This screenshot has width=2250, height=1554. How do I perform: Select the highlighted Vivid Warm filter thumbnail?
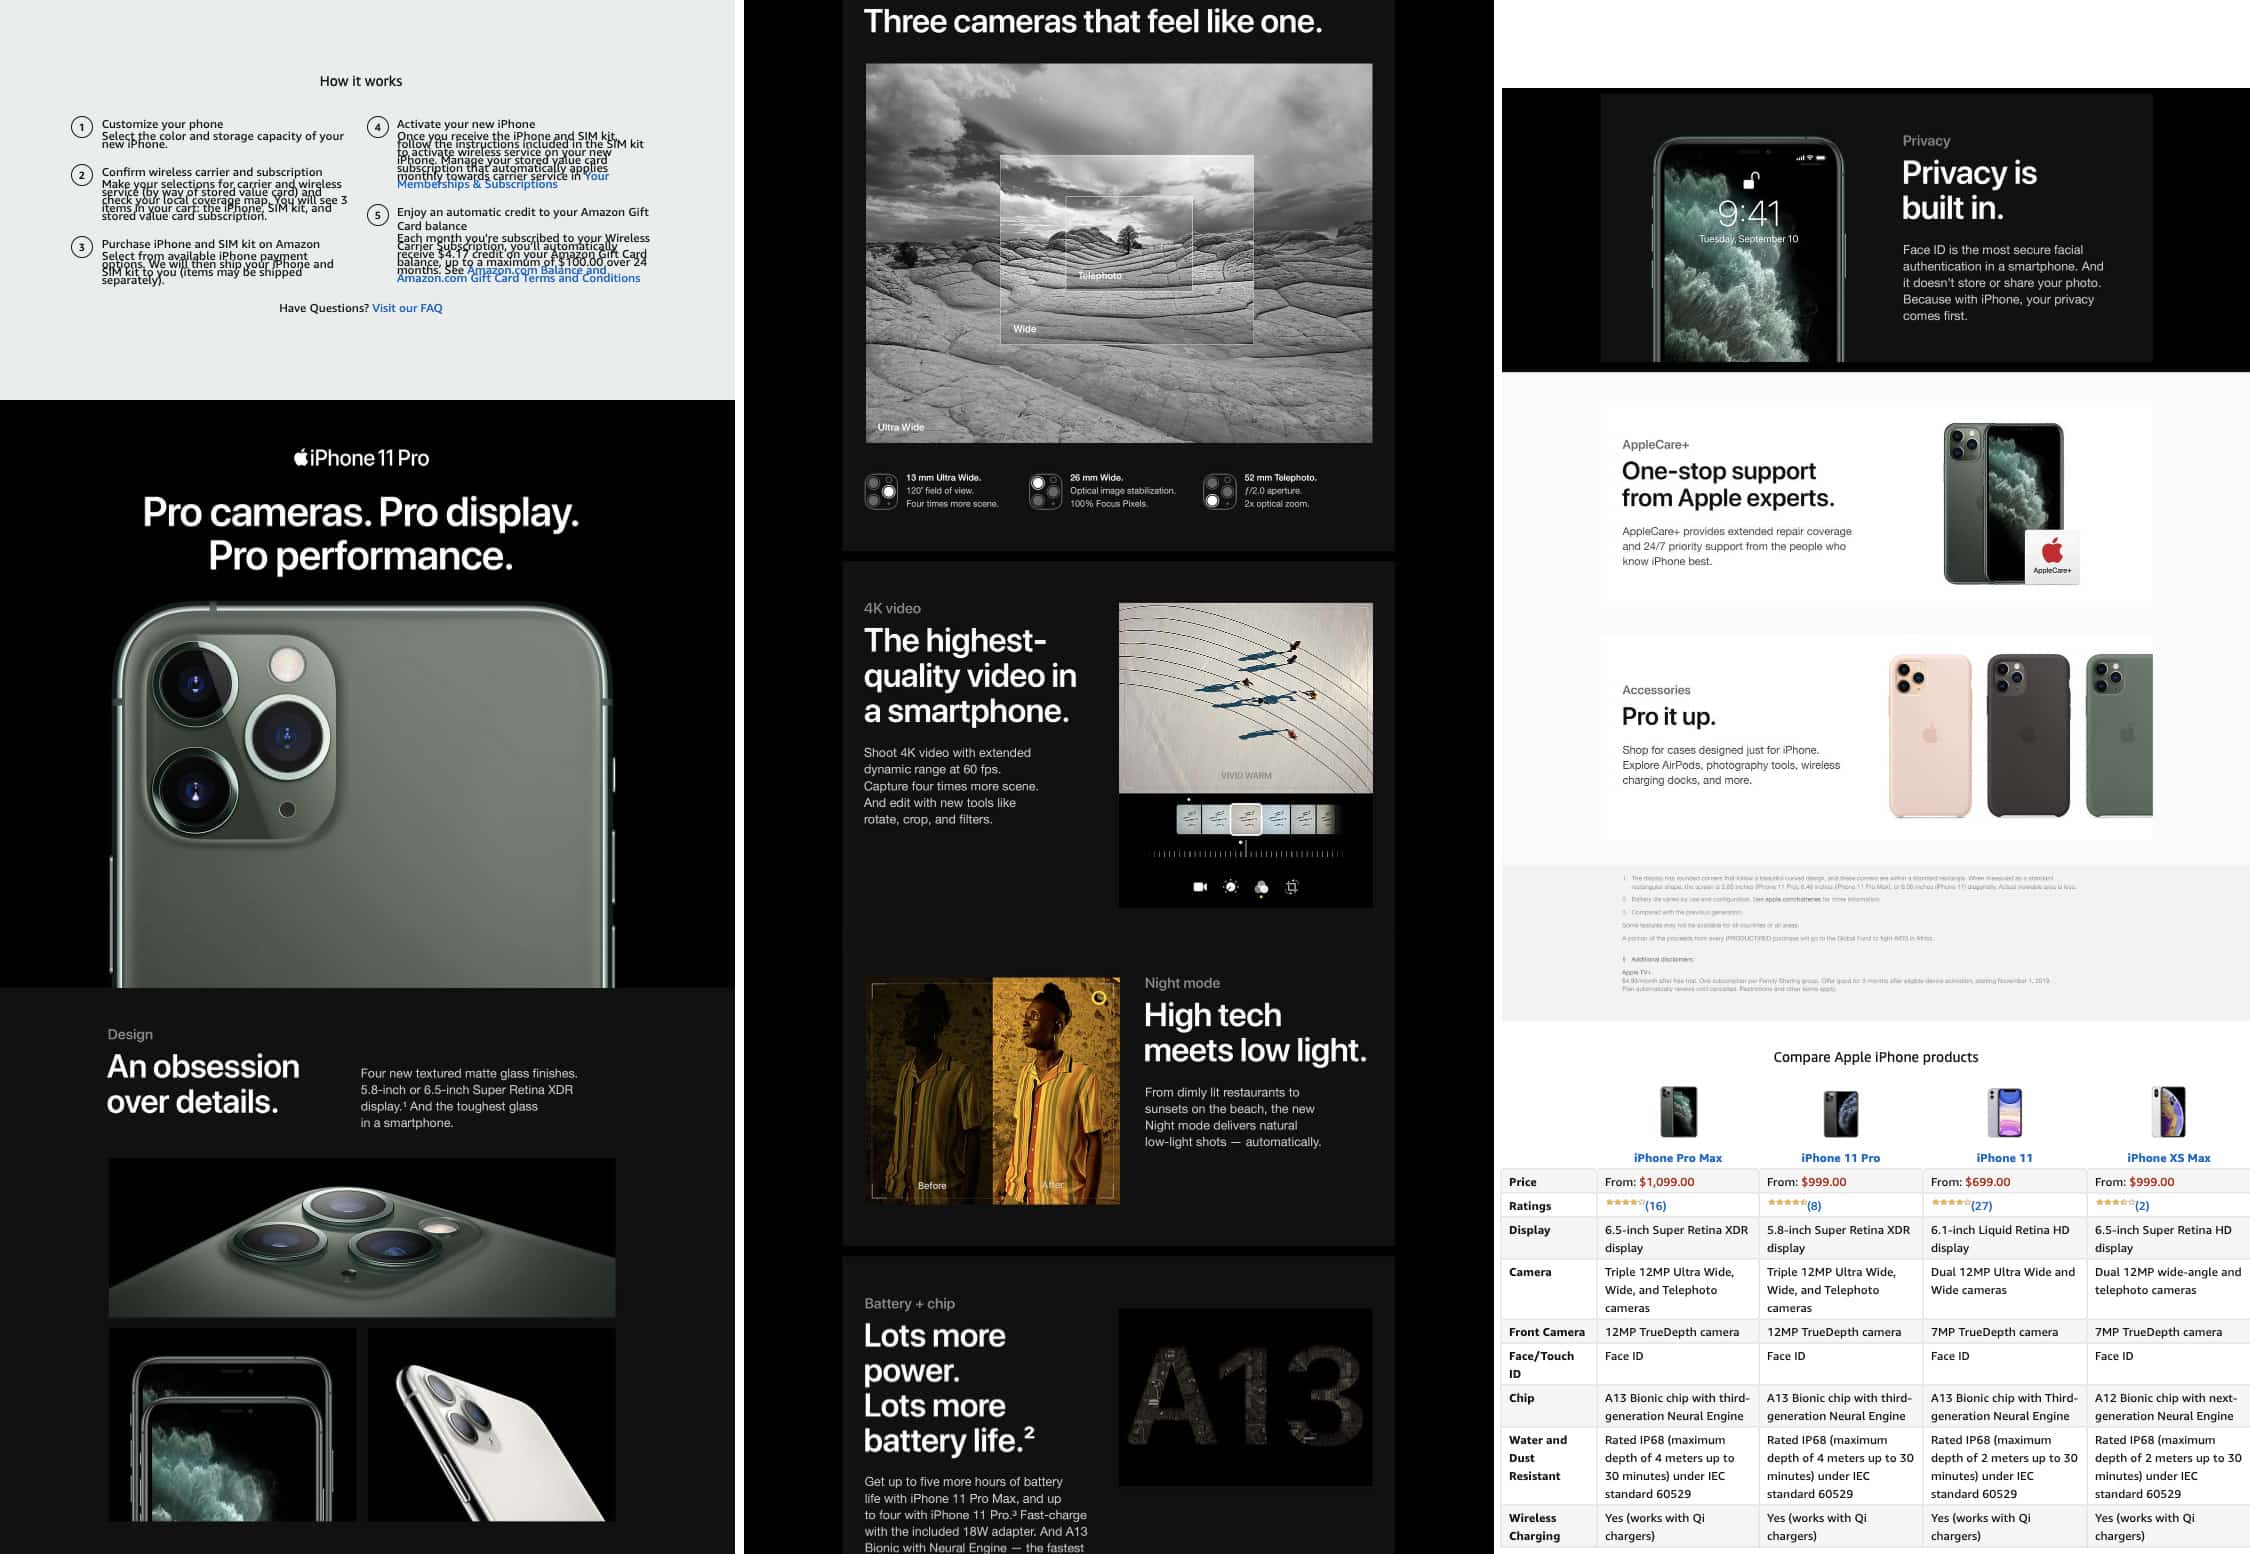1246,819
